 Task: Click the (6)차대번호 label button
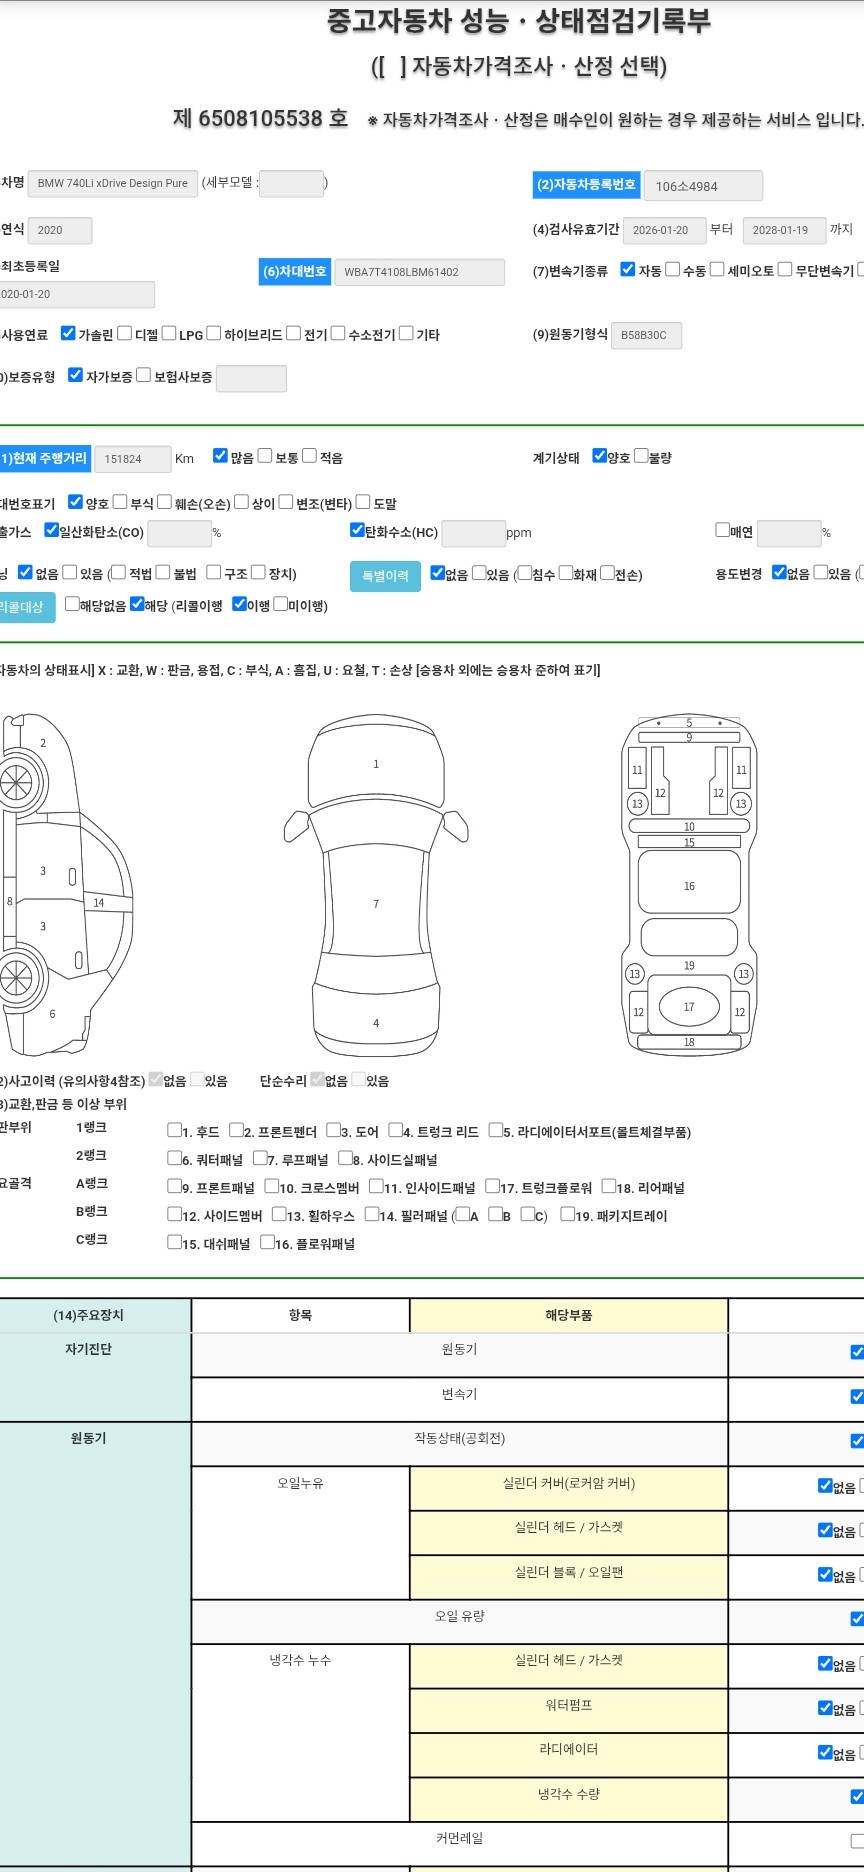point(295,272)
